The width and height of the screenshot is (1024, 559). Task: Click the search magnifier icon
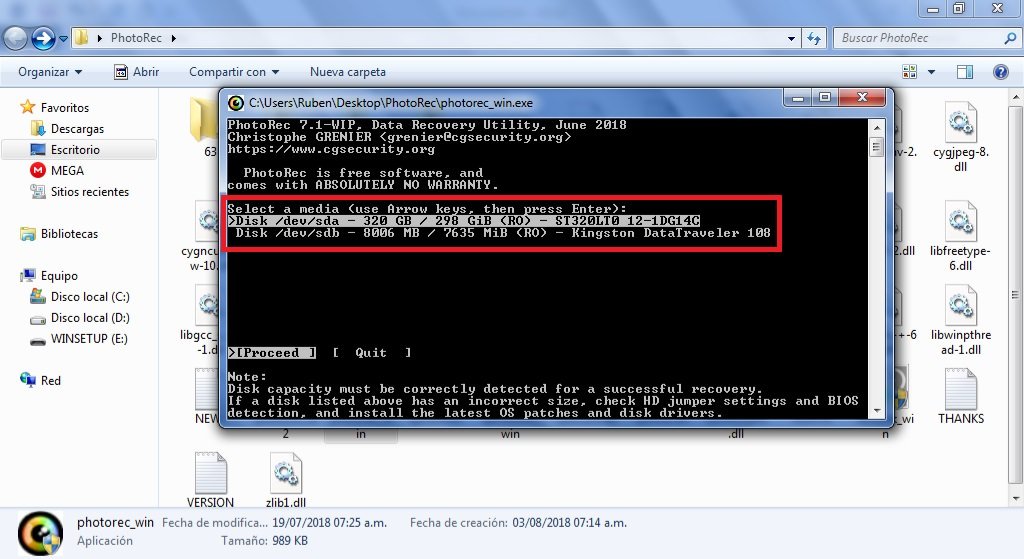point(1010,38)
